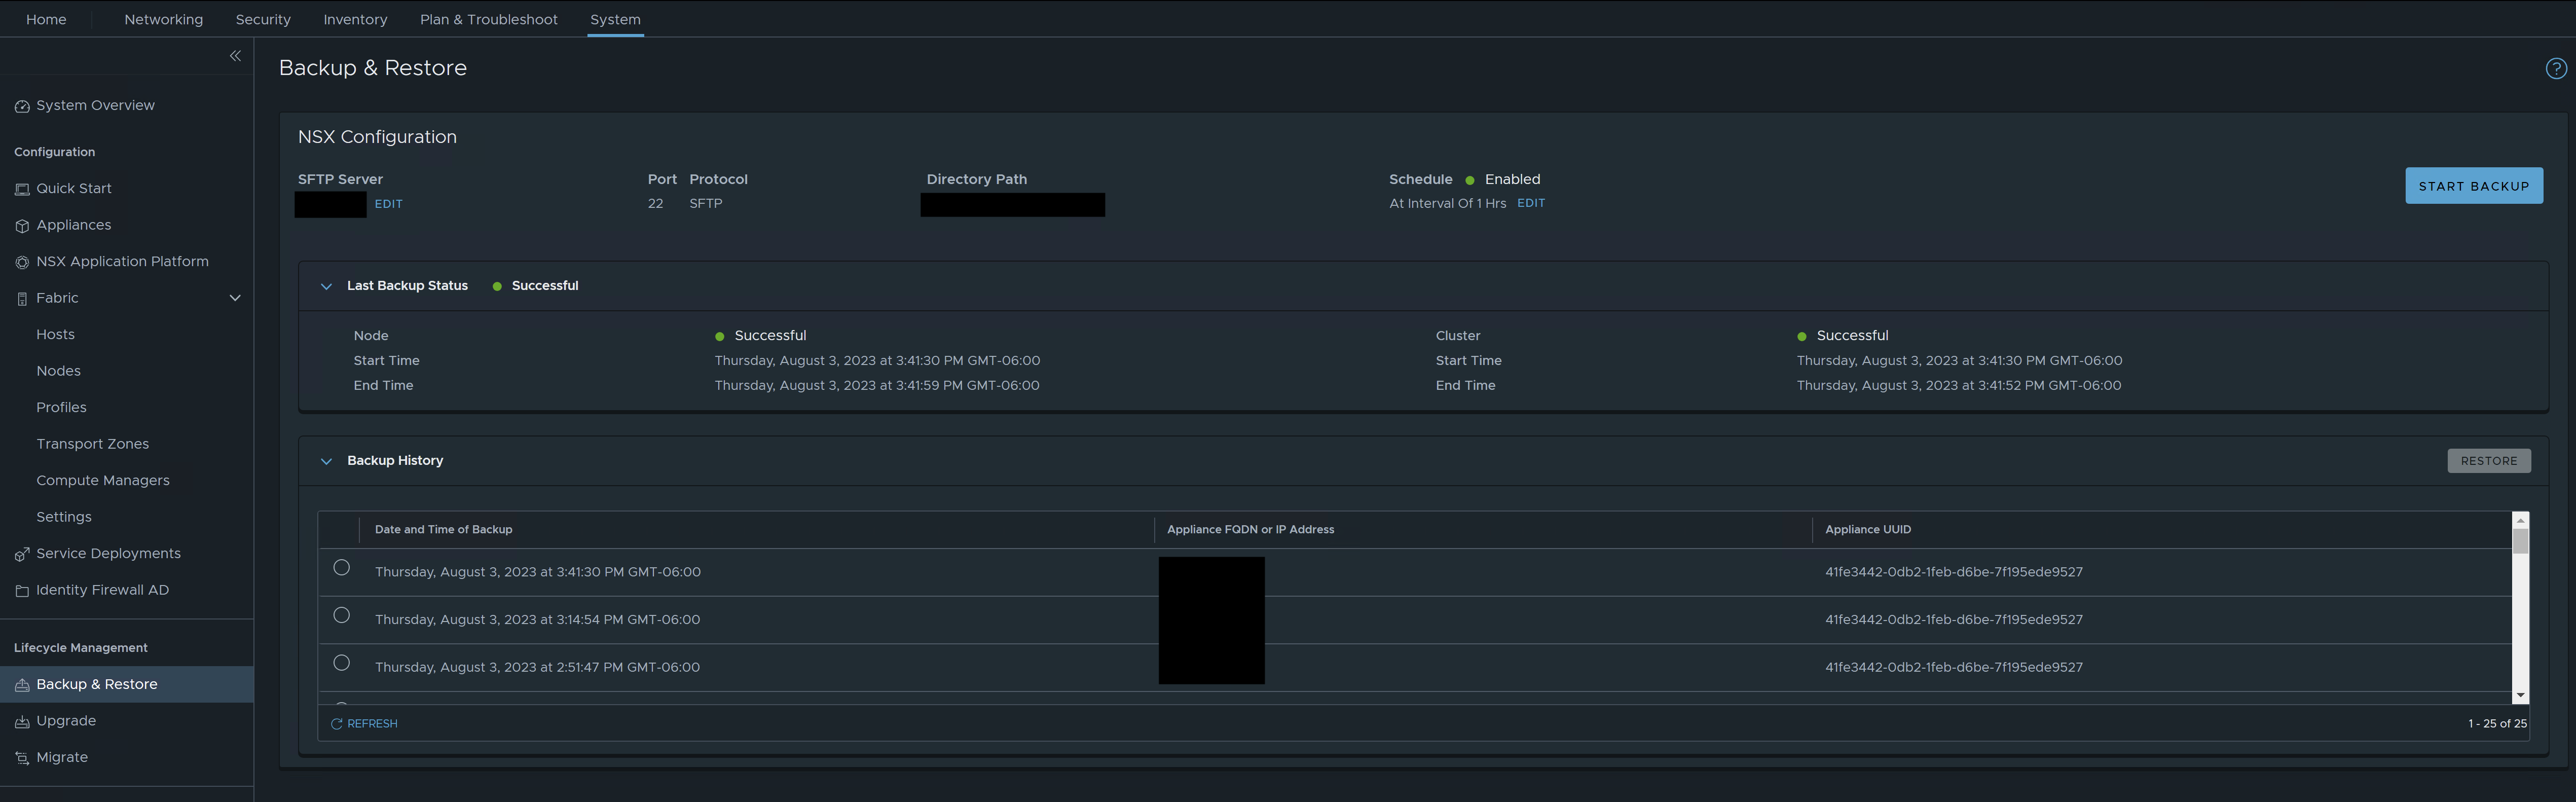Image resolution: width=2576 pixels, height=802 pixels.
Task: Click START BACKUP button
Action: [2473, 186]
